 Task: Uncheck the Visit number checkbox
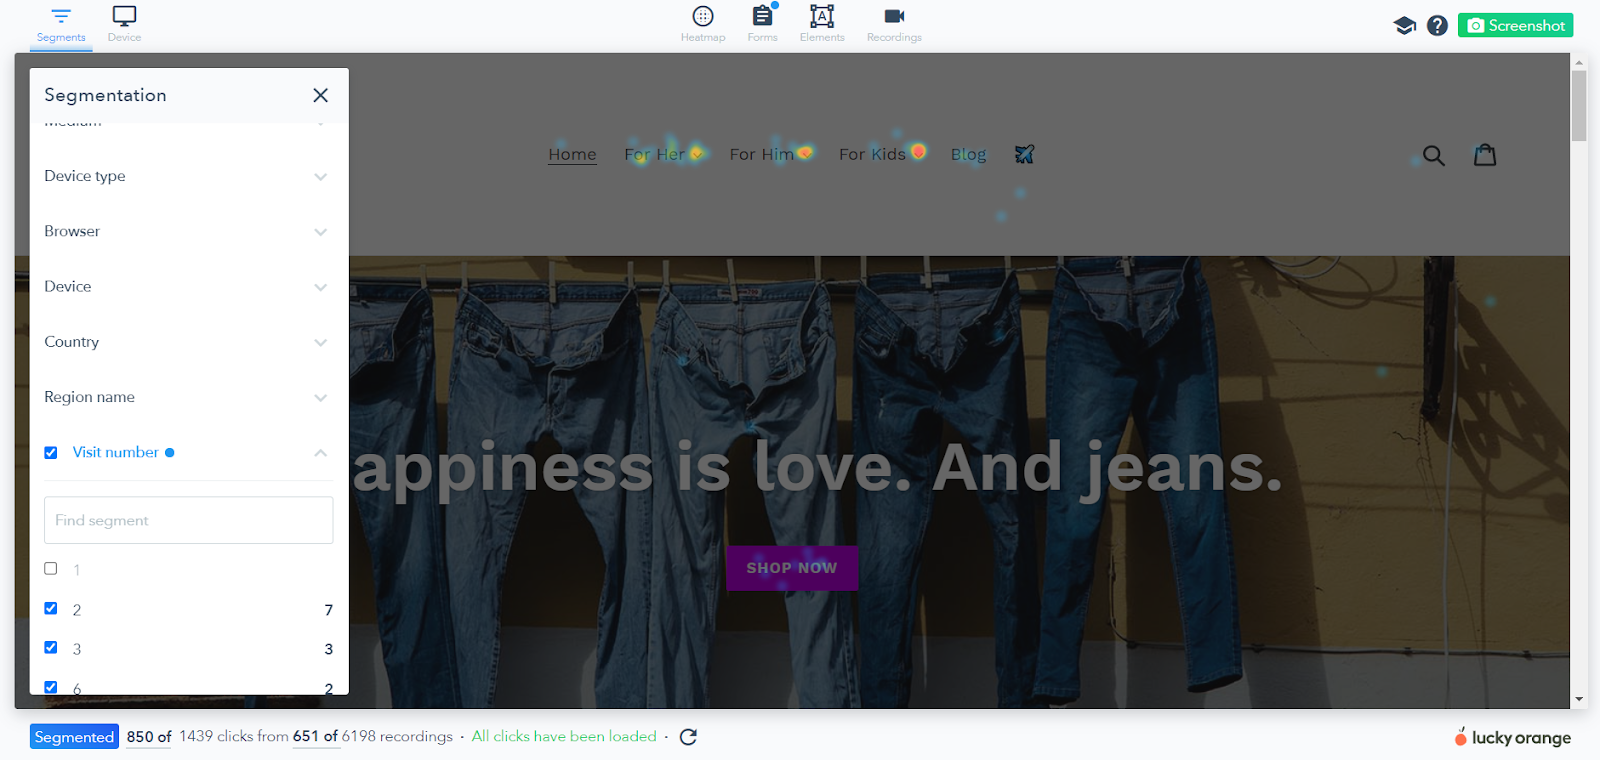point(51,453)
